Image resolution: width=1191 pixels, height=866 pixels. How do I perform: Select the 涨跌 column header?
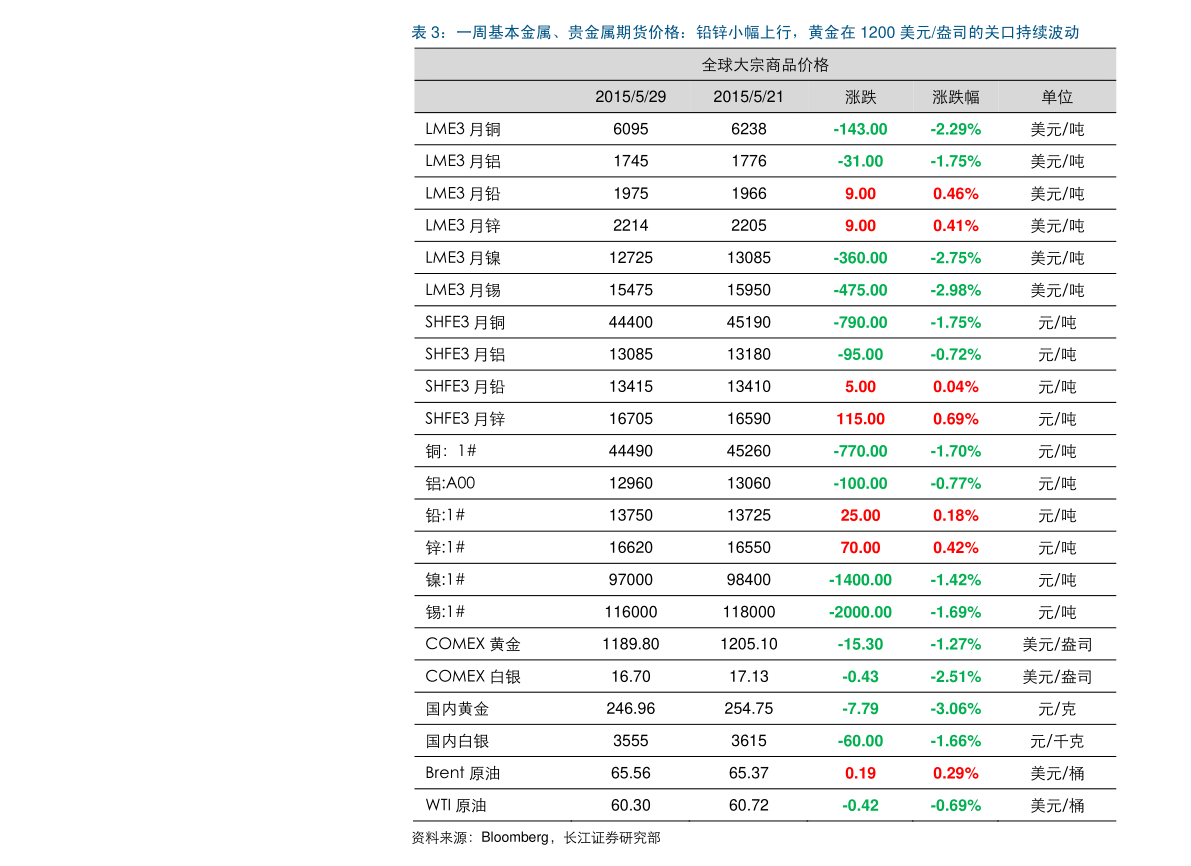pyautogui.click(x=860, y=97)
